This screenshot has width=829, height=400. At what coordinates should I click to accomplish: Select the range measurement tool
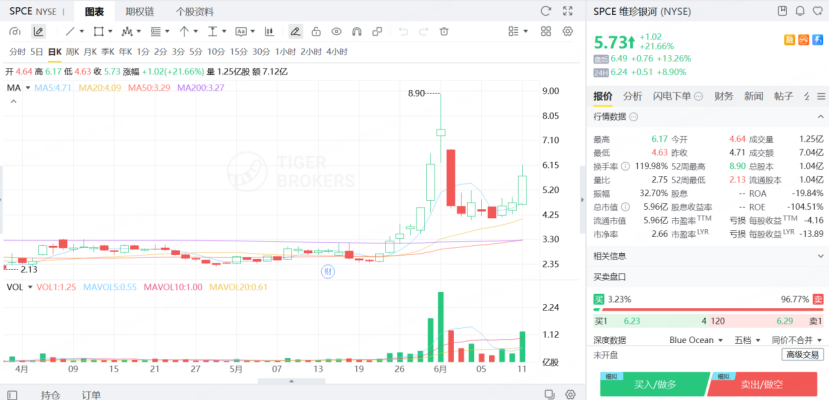pyautogui.click(x=213, y=32)
